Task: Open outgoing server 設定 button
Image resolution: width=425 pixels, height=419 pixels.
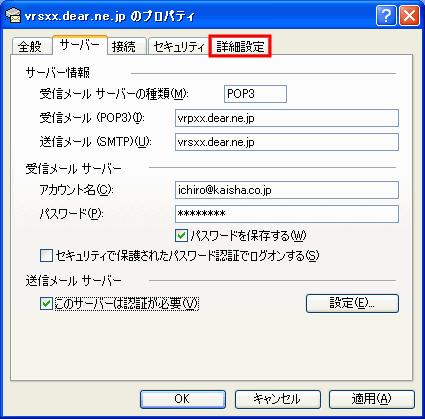Action: coord(352,303)
